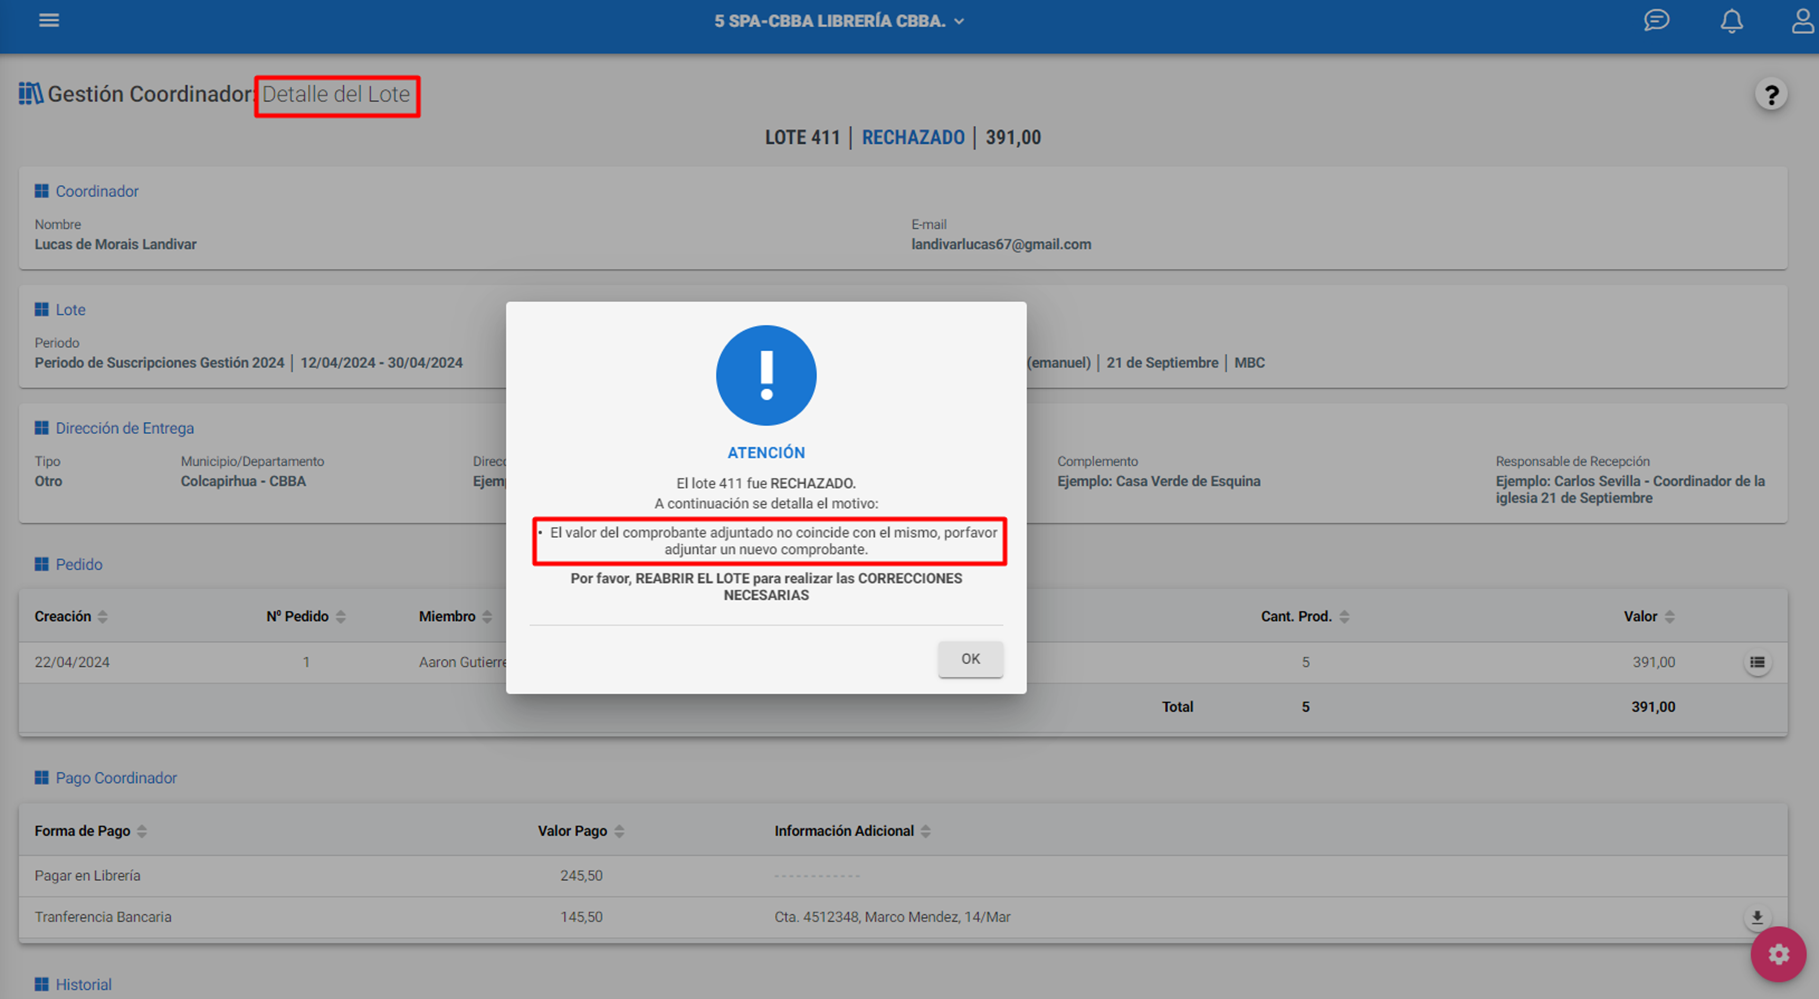Click the Pago Coordinador grid icon
1819x999 pixels.
point(41,778)
